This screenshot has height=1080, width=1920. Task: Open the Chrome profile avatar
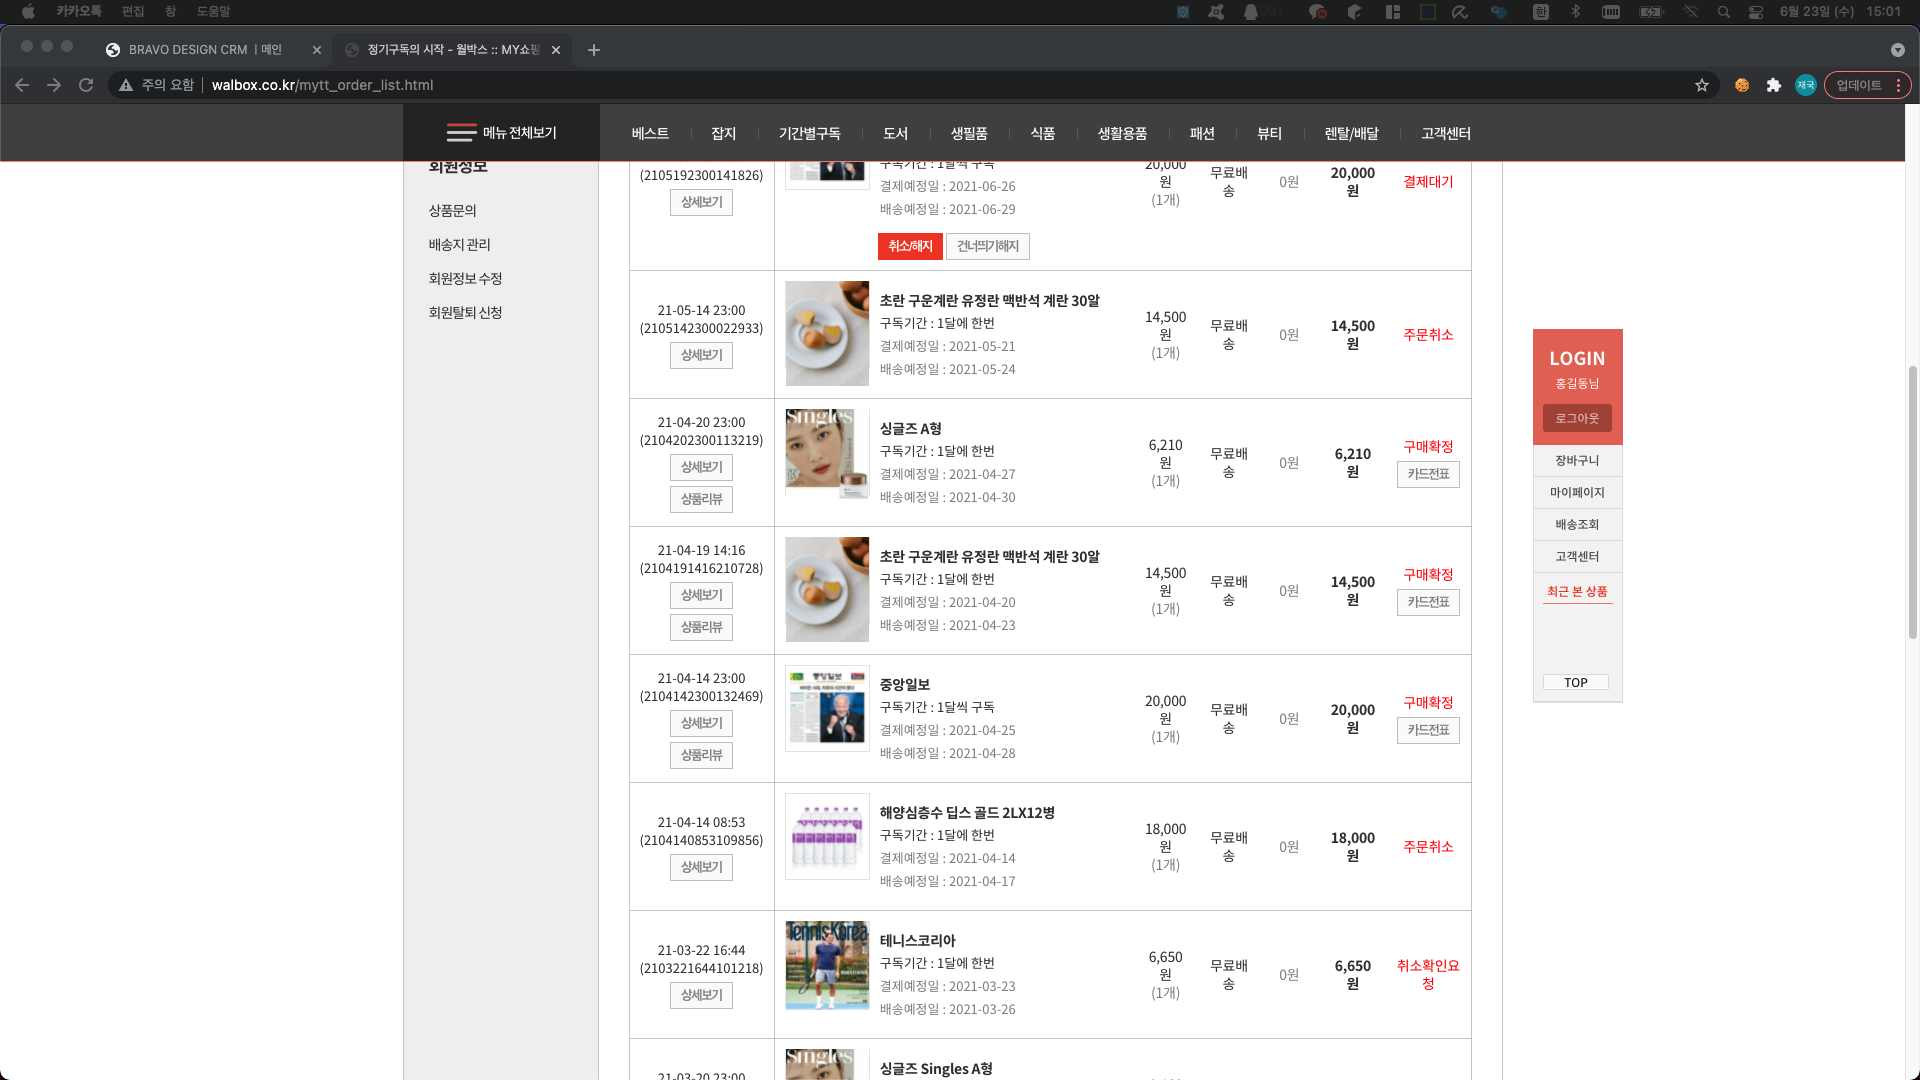tap(1806, 85)
